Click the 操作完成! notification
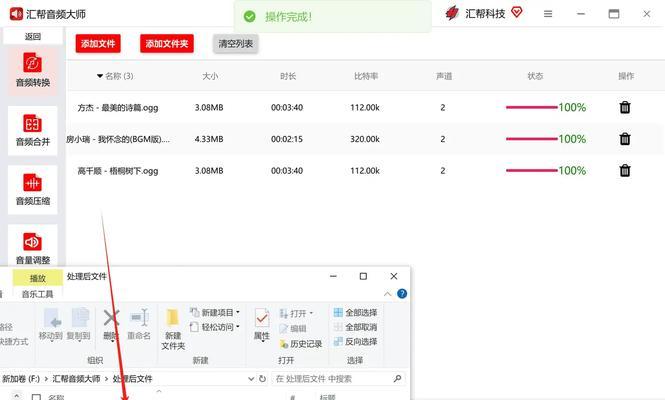665x400 pixels. 332,17
